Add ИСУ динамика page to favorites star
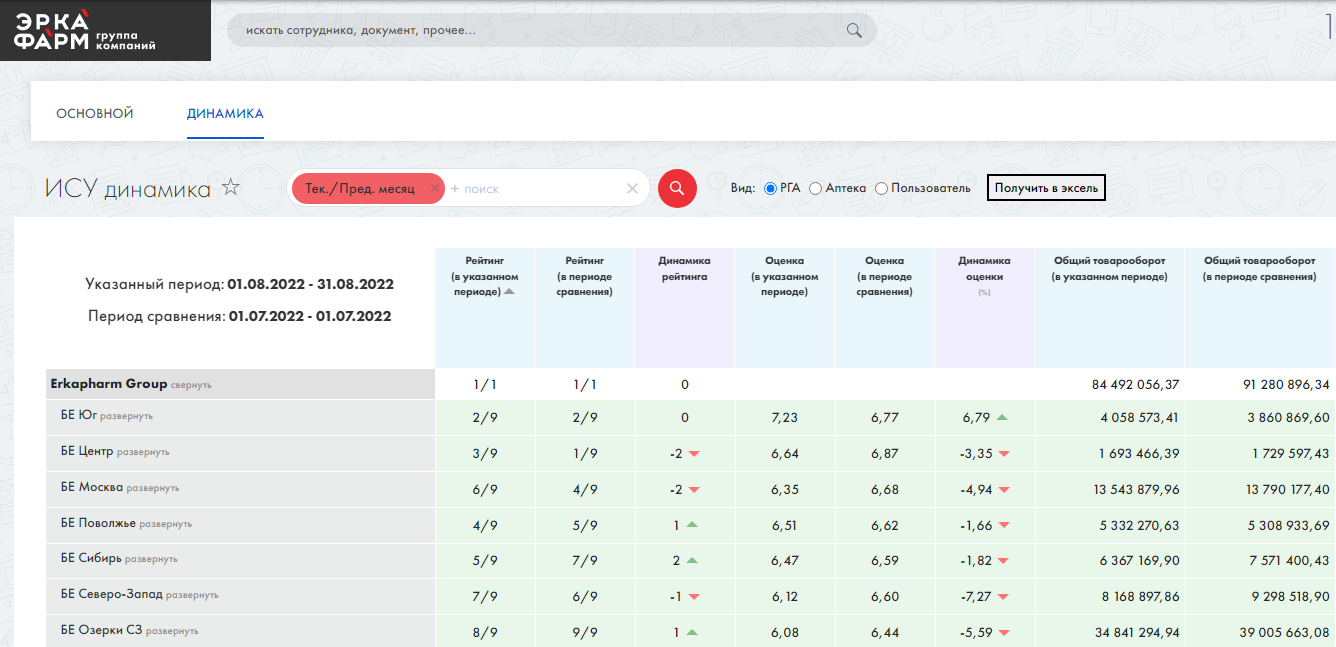The image size is (1336, 647). point(231,187)
